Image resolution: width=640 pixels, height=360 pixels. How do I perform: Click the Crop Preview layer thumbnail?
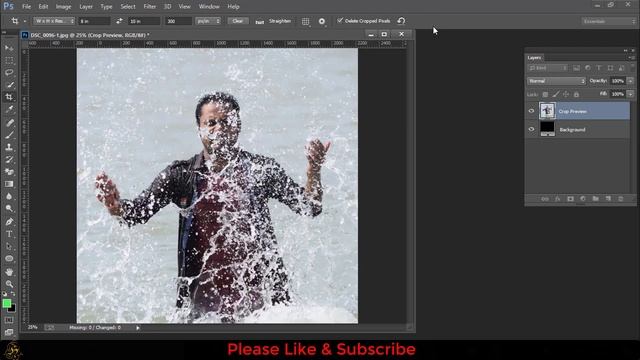pyautogui.click(x=547, y=111)
